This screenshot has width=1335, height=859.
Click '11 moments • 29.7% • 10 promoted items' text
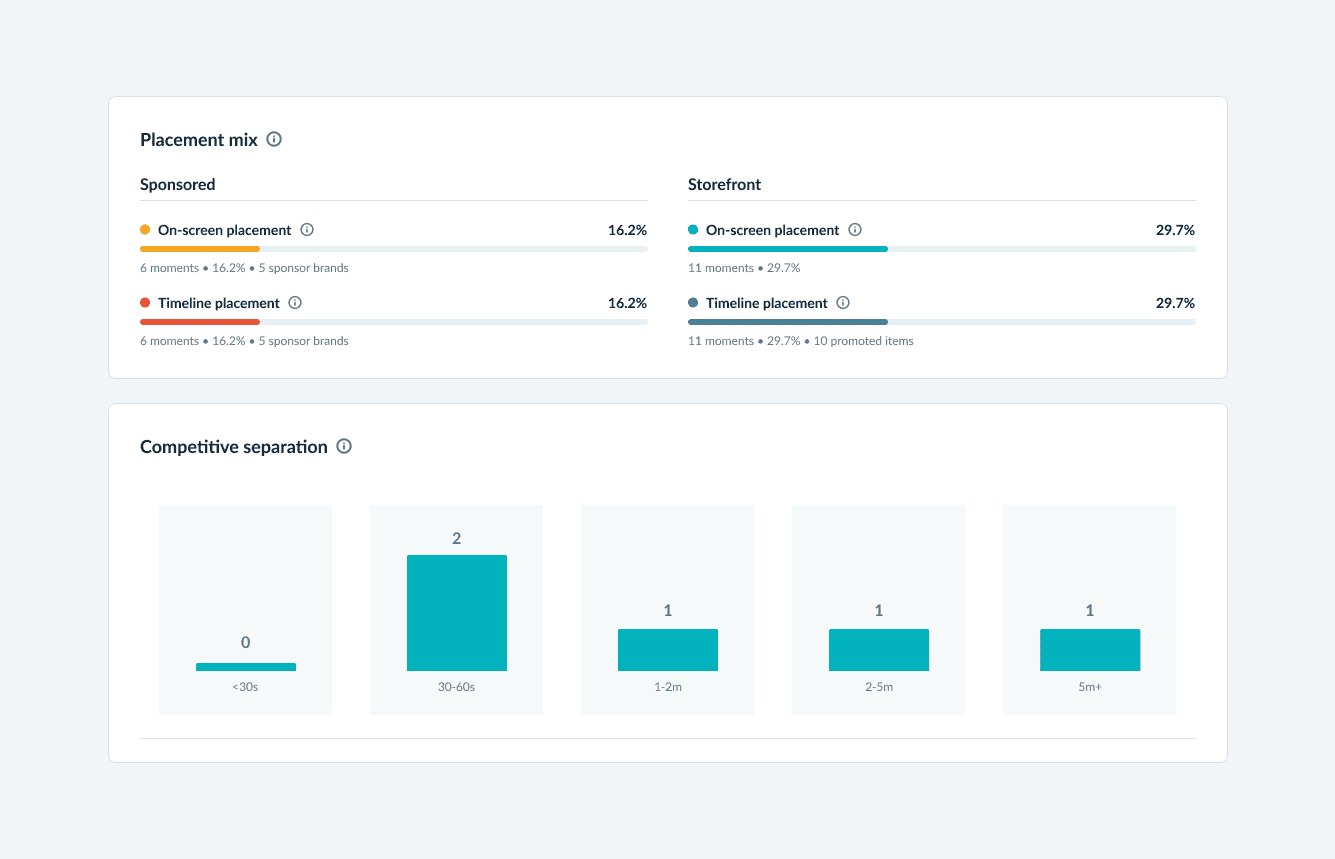[x=801, y=341]
